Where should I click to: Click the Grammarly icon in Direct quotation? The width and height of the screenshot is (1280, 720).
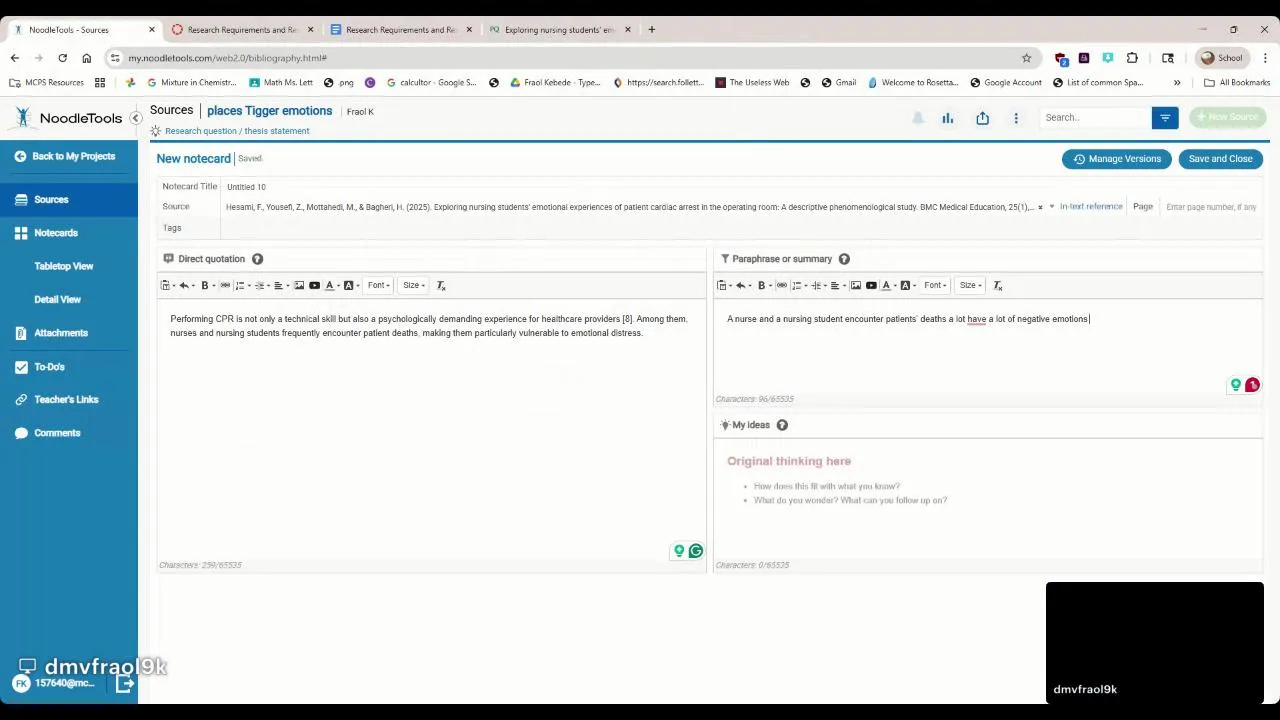[x=696, y=551]
